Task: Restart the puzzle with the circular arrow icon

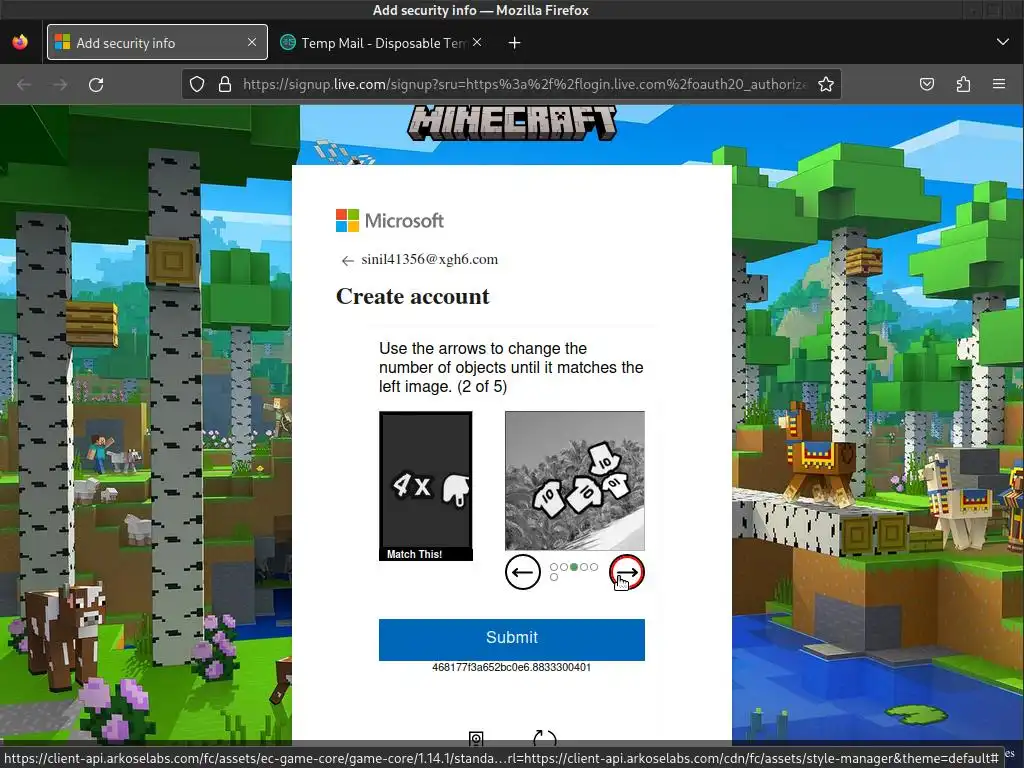Action: (545, 739)
